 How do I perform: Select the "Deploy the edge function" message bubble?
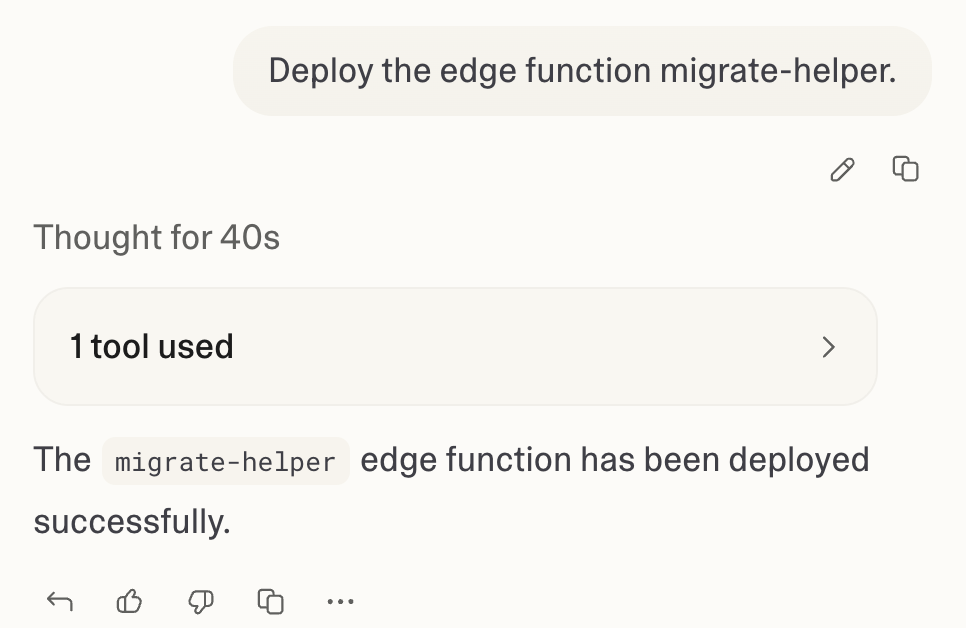(582, 71)
